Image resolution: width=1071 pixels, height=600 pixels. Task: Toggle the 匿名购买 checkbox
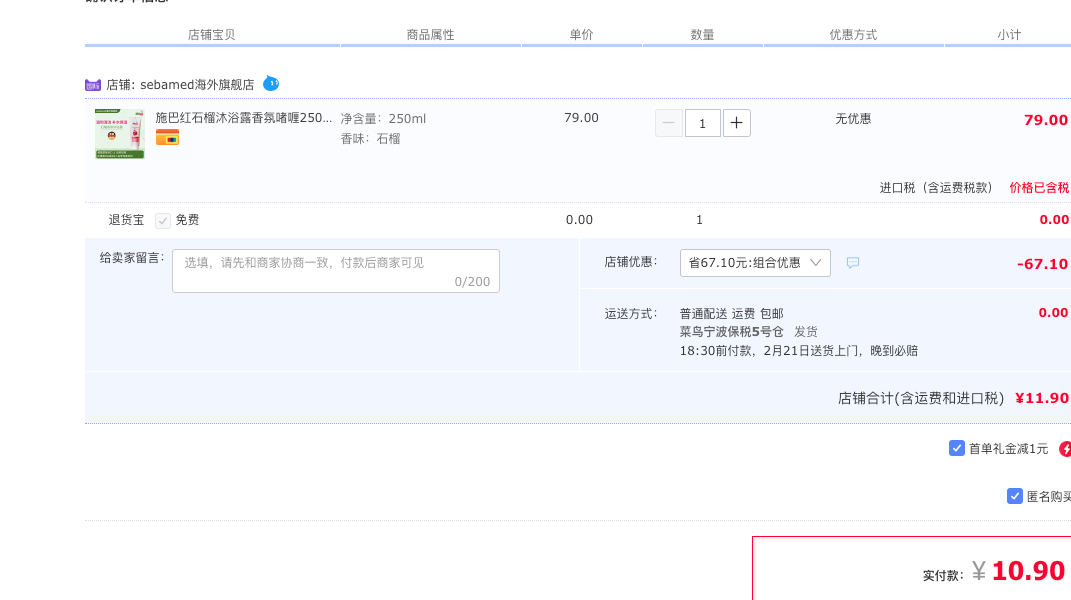click(1015, 496)
